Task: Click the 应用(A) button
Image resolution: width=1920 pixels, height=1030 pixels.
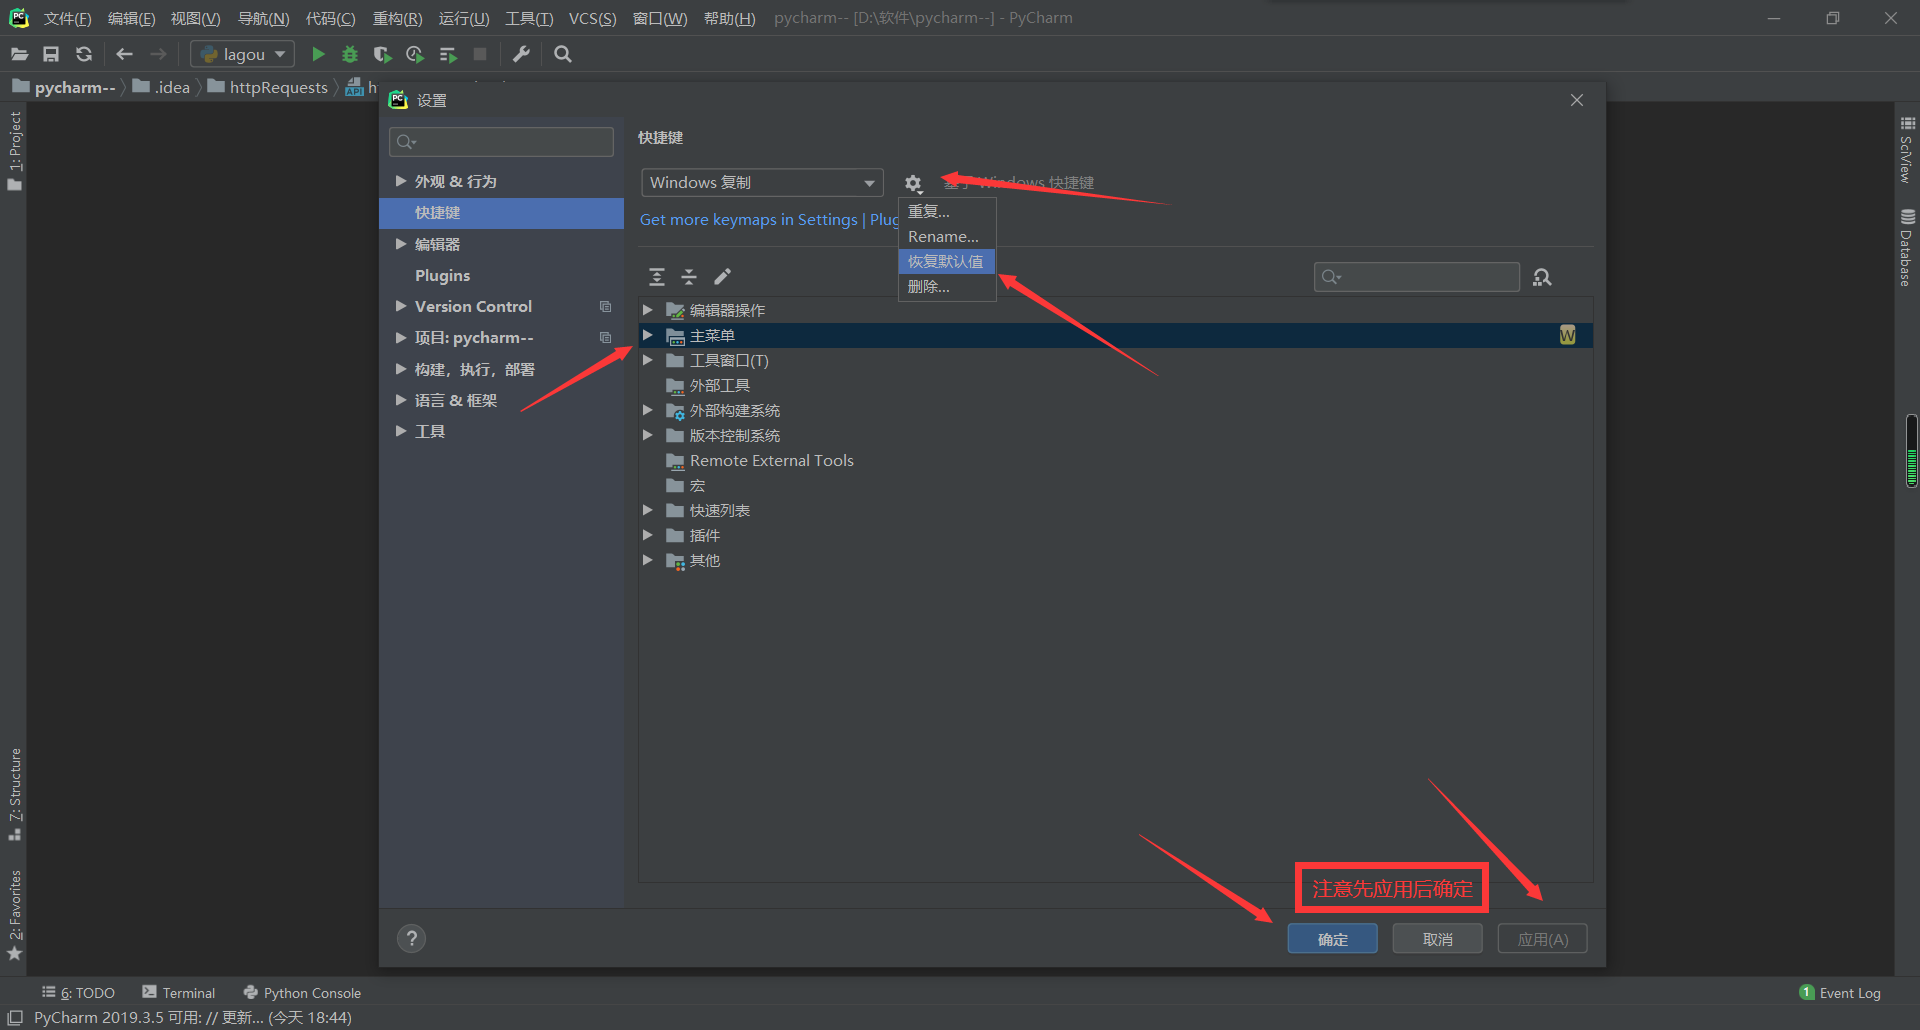Action: tap(1542, 939)
